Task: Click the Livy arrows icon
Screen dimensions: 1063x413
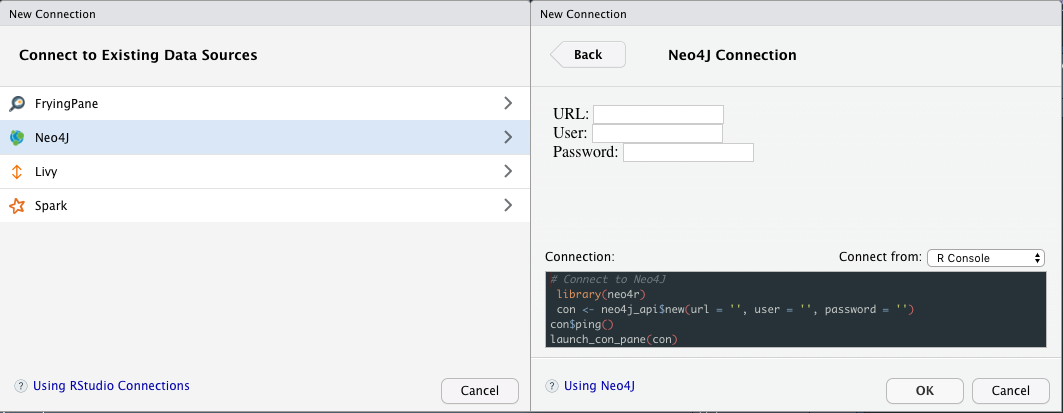Action: pos(17,172)
